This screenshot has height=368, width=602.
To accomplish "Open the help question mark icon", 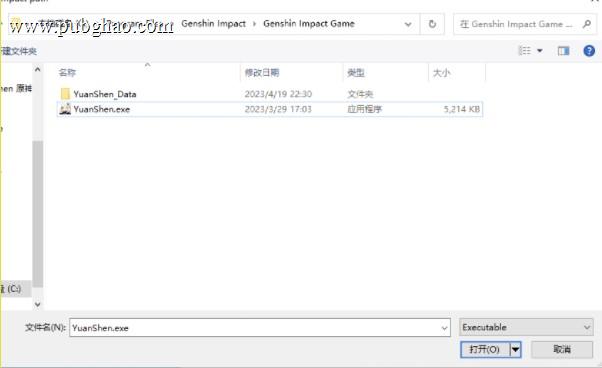I will click(589, 51).
